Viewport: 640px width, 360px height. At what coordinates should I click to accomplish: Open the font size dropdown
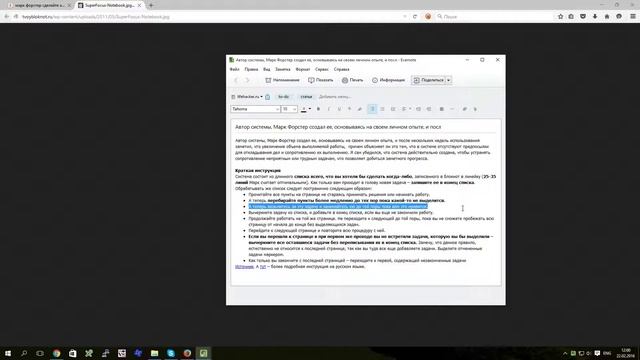point(289,109)
